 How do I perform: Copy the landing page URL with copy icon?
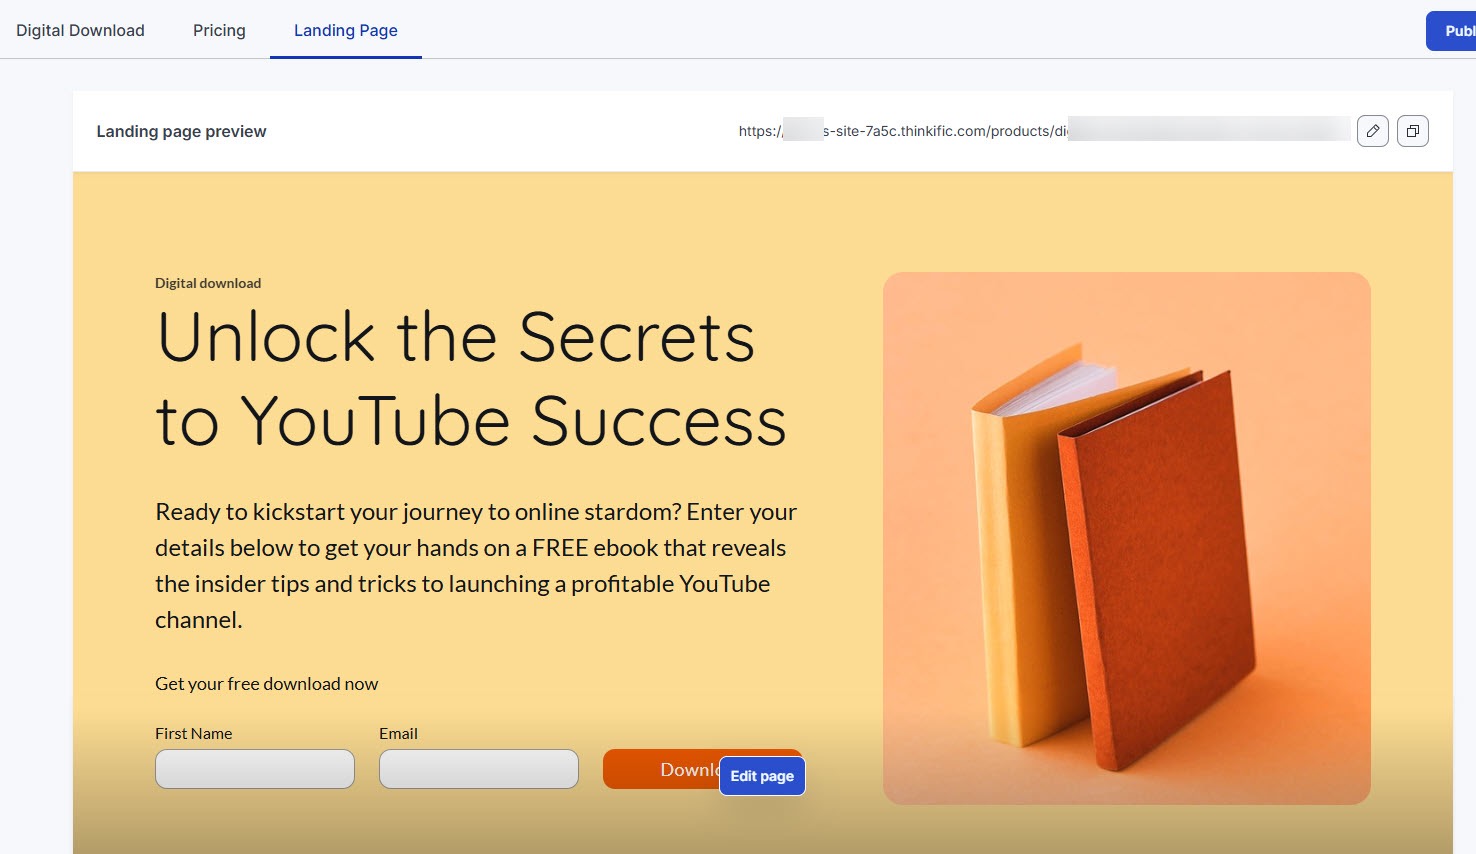[1412, 131]
